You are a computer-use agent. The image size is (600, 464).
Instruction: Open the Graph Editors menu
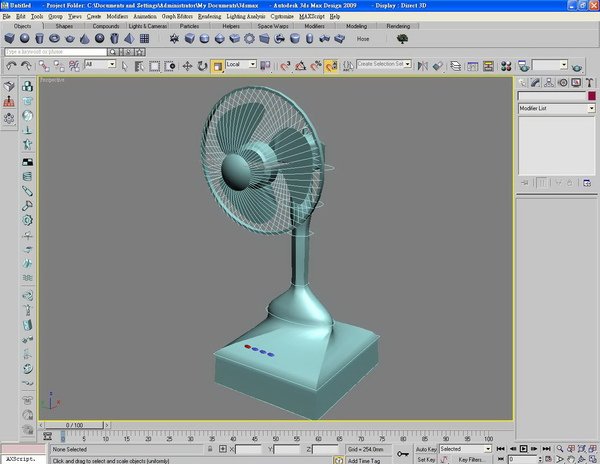pyautogui.click(x=177, y=16)
